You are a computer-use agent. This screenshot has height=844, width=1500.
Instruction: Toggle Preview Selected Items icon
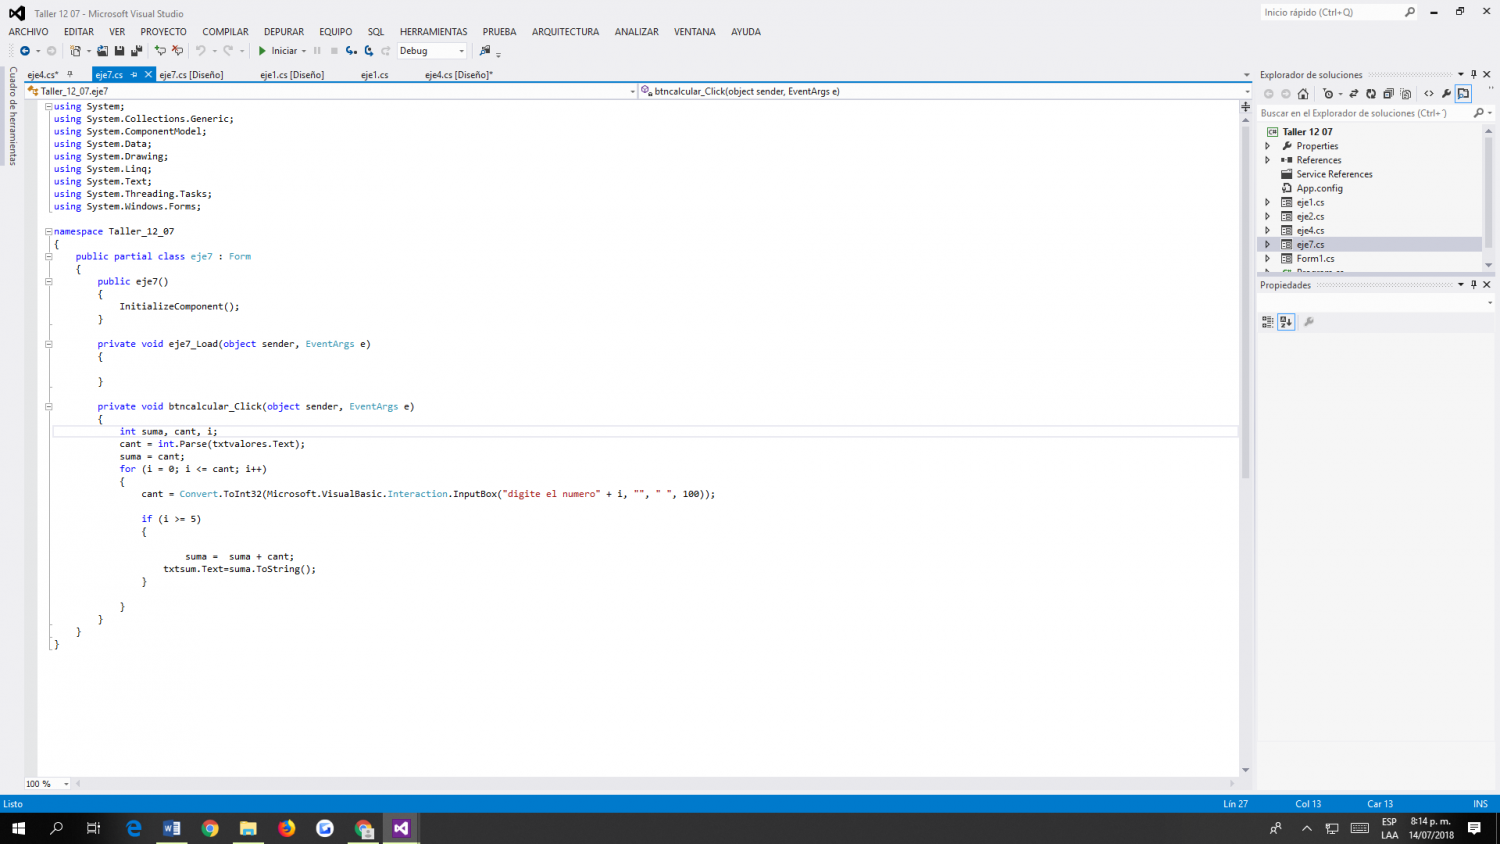(1464, 94)
